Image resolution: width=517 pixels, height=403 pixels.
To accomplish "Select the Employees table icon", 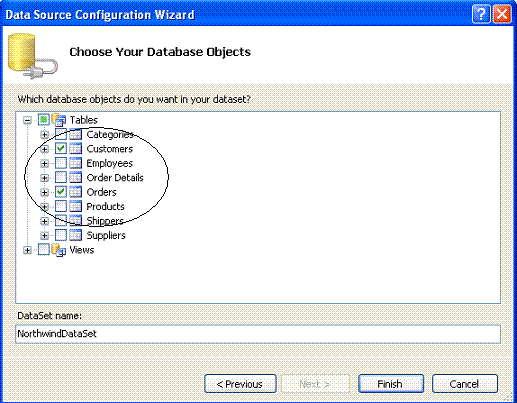I will (76, 163).
